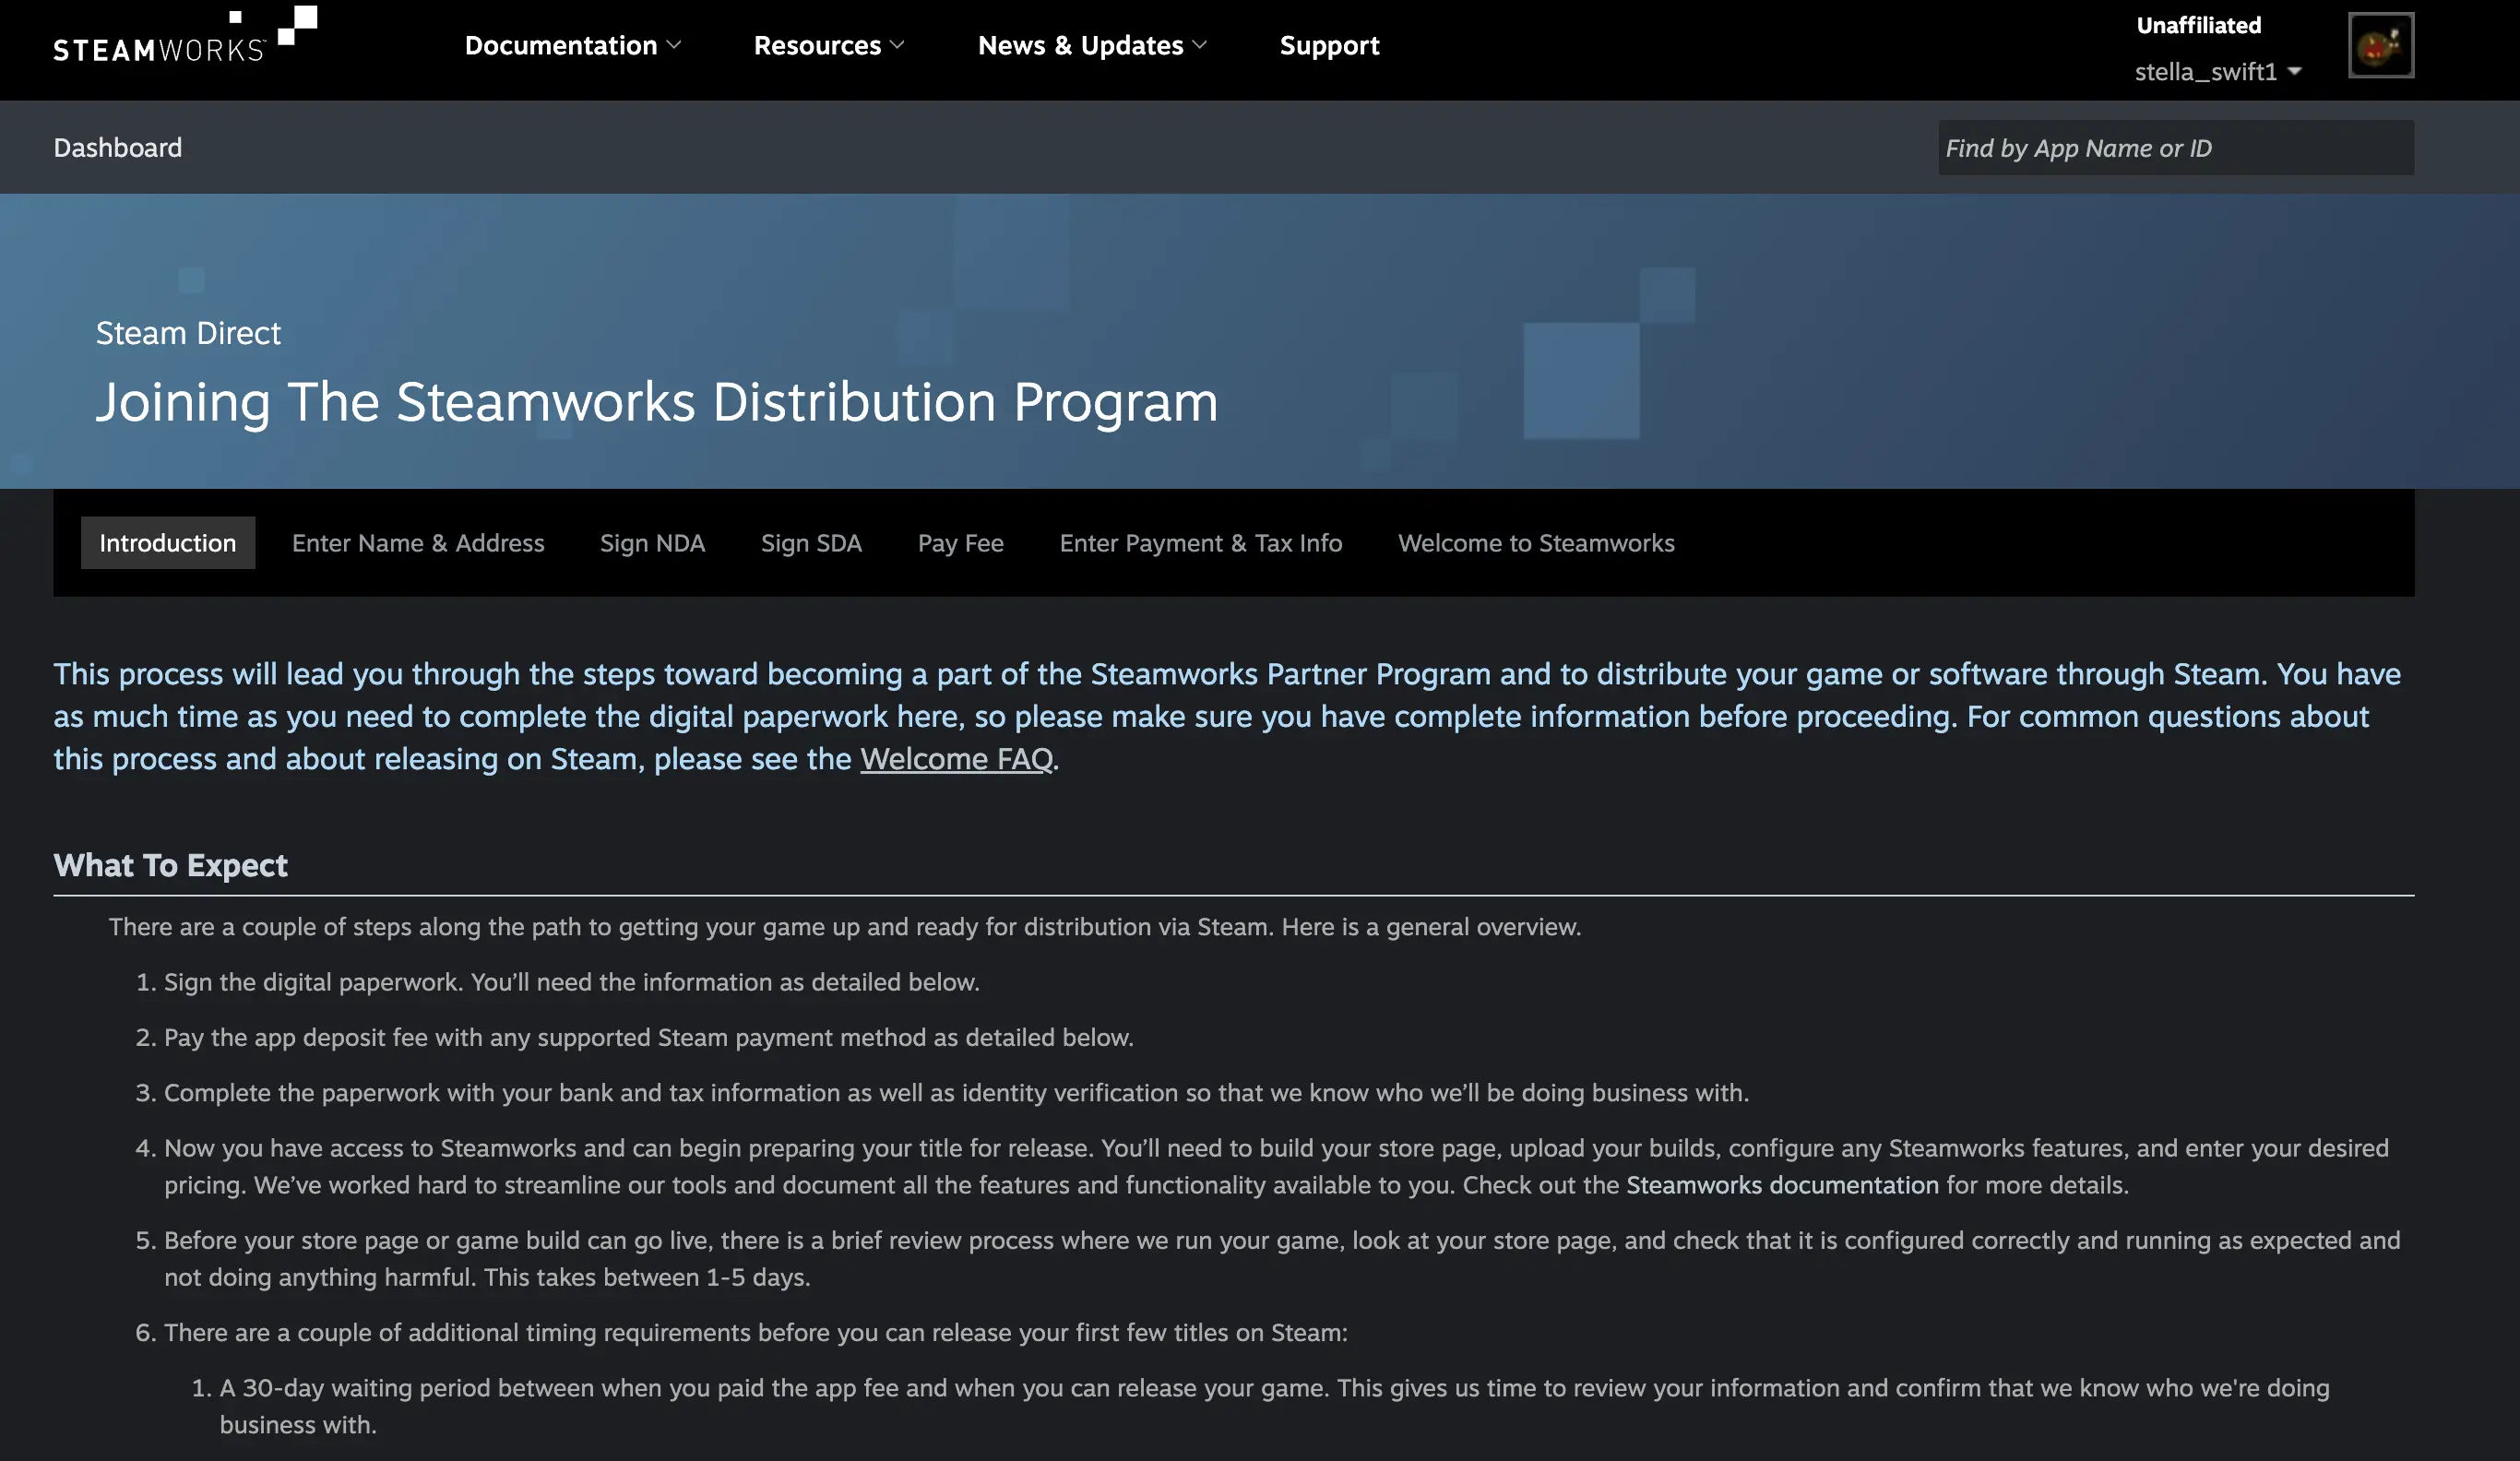Click step 'Sign the digital paperwork'
The image size is (2520, 1461).
(x=572, y=982)
